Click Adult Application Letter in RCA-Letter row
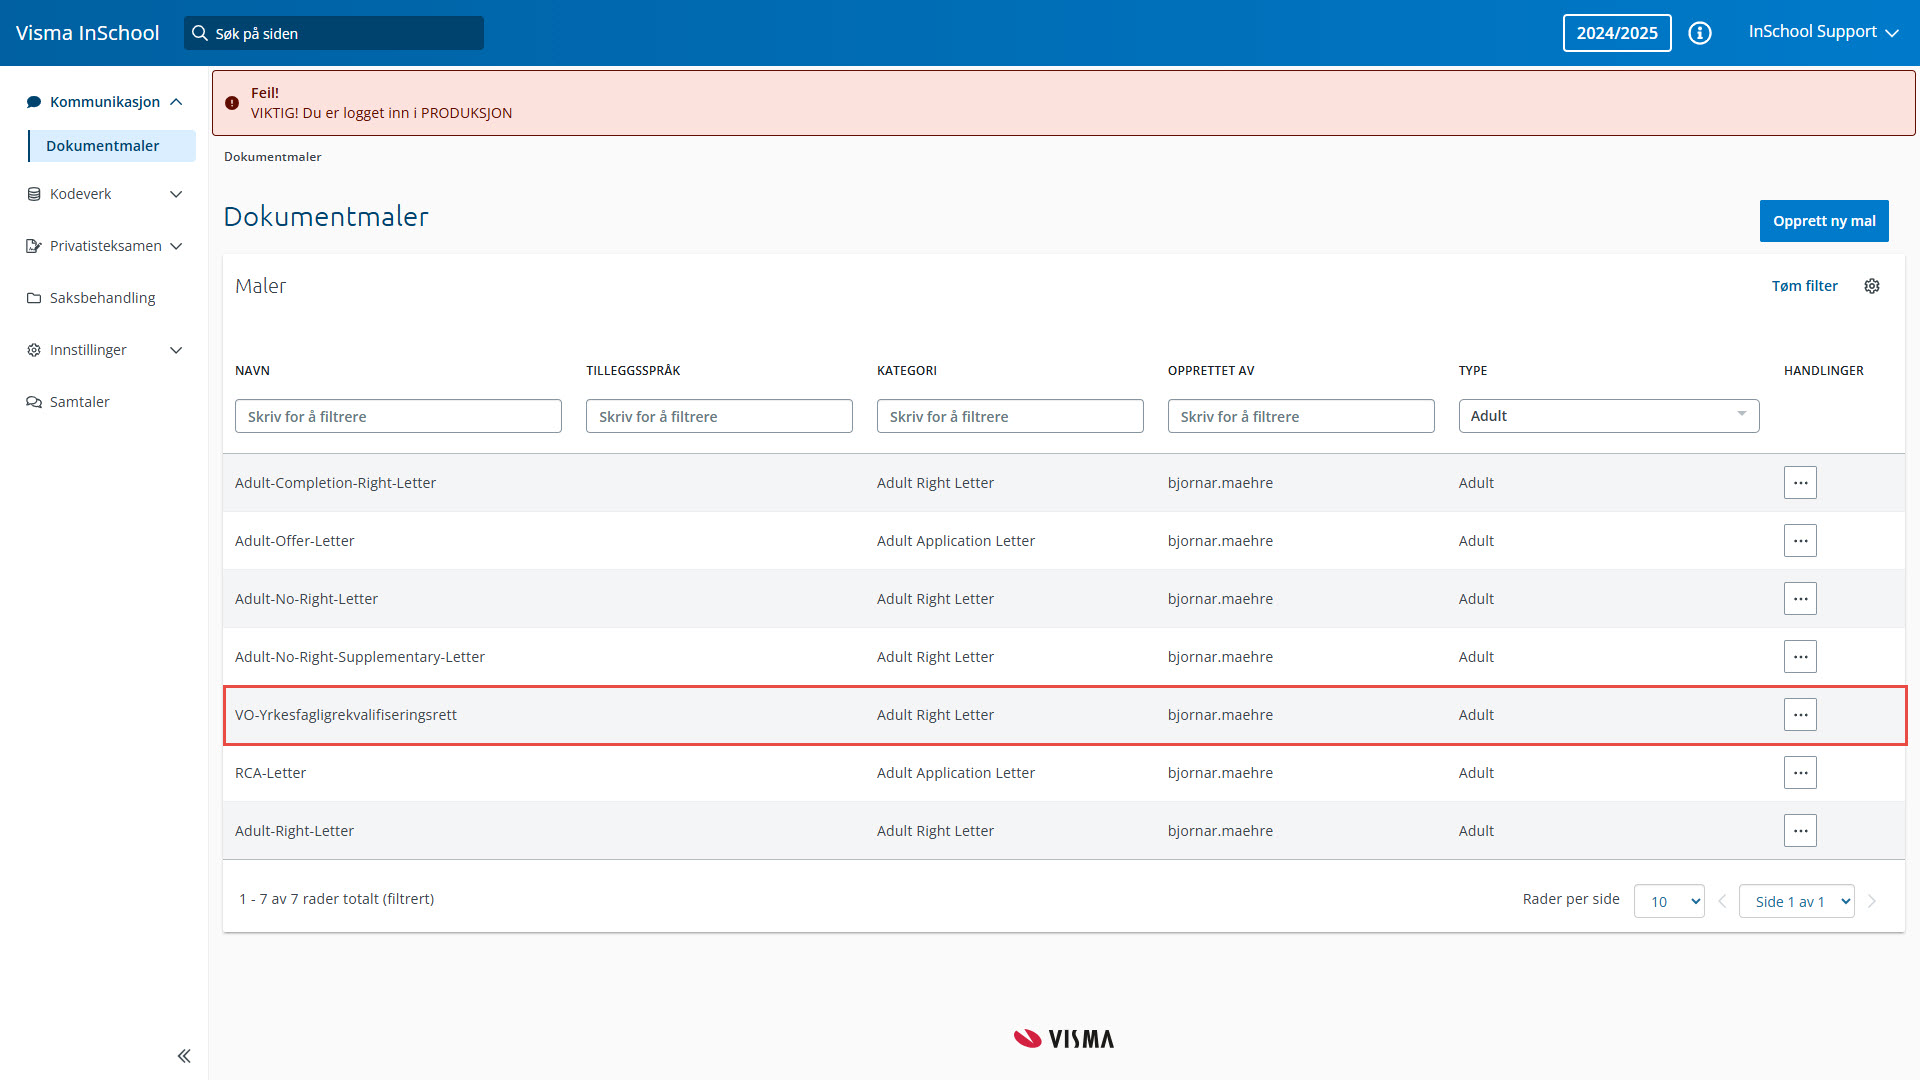 coord(956,773)
